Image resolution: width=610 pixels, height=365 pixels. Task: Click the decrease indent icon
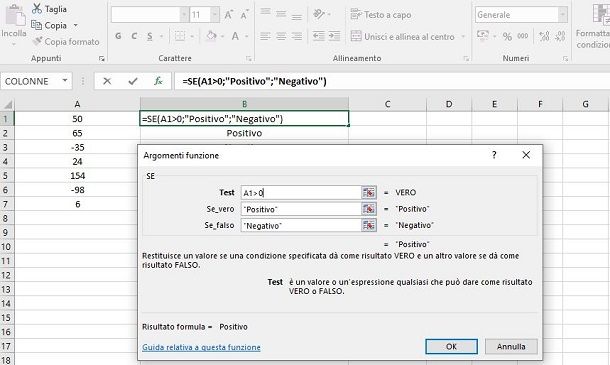coord(319,36)
